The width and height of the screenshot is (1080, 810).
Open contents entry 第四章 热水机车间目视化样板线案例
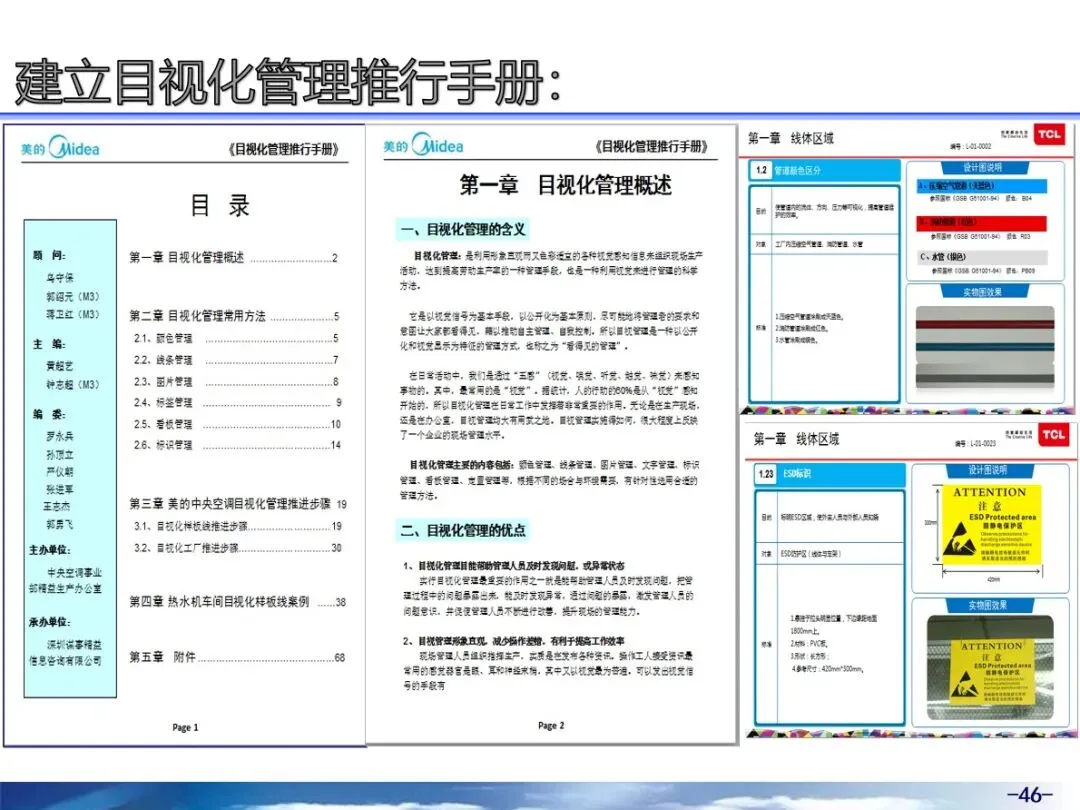(238, 602)
